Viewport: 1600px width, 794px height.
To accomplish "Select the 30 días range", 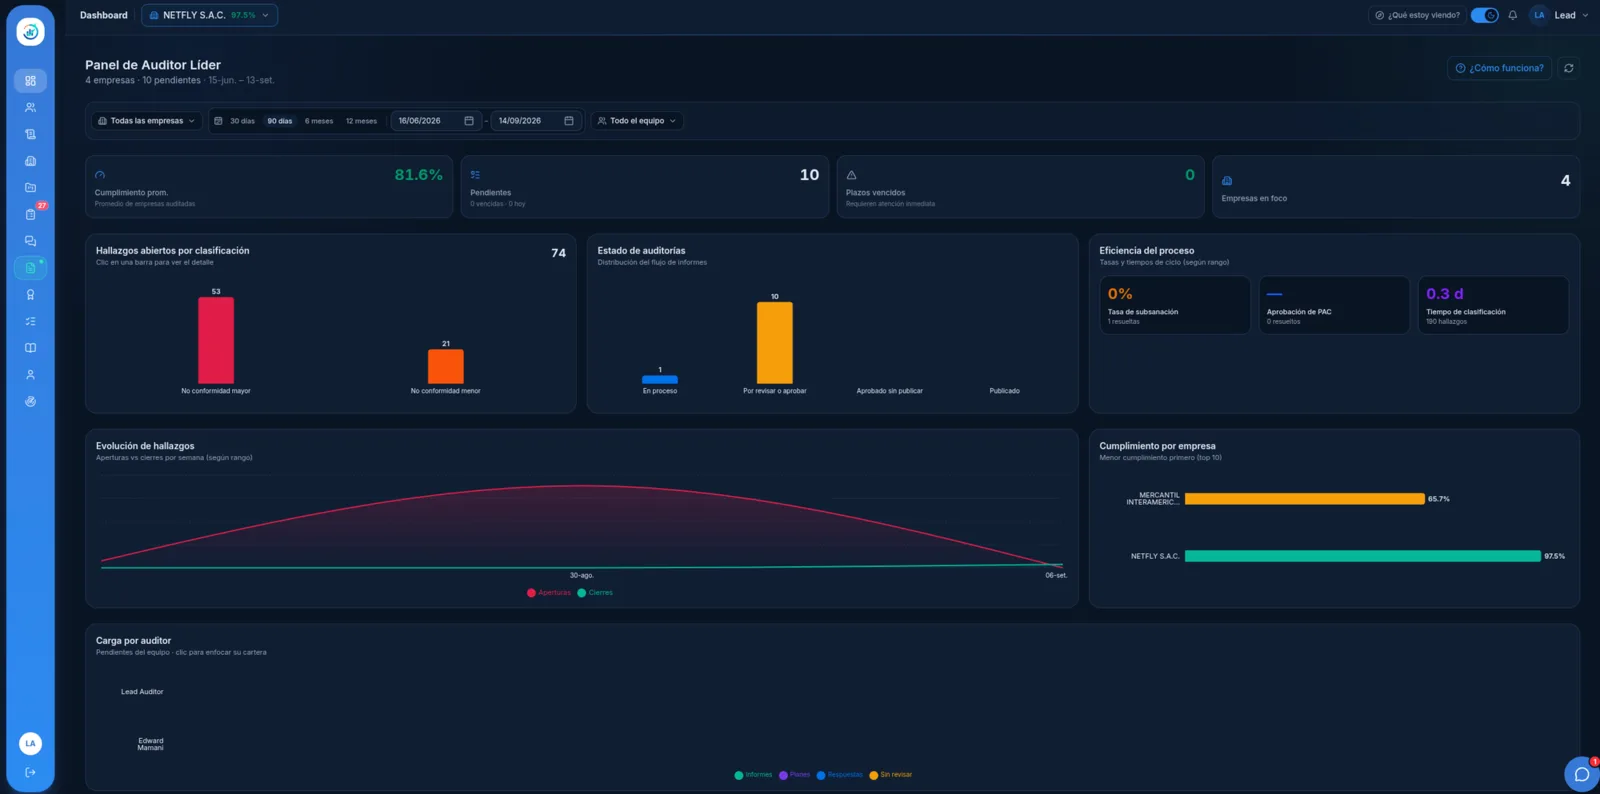I will 242,121.
